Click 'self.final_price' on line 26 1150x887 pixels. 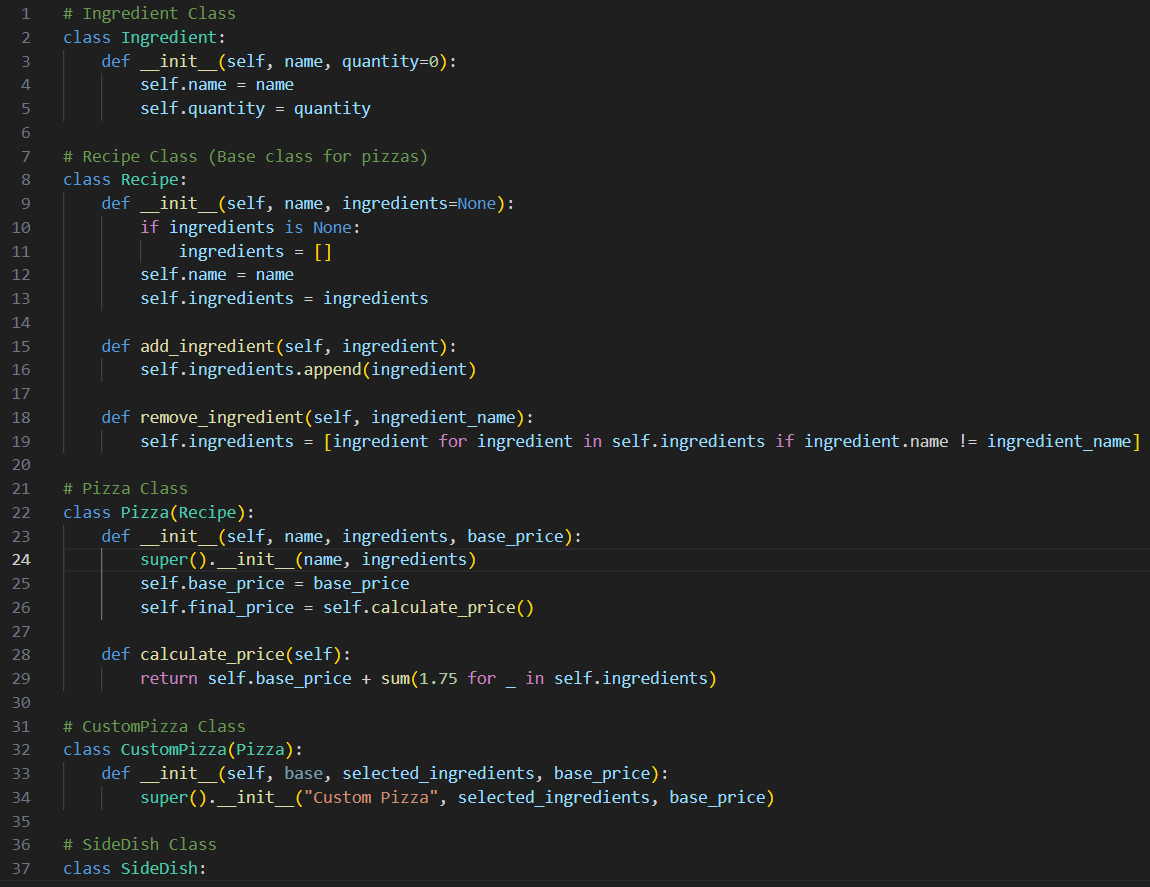point(216,607)
